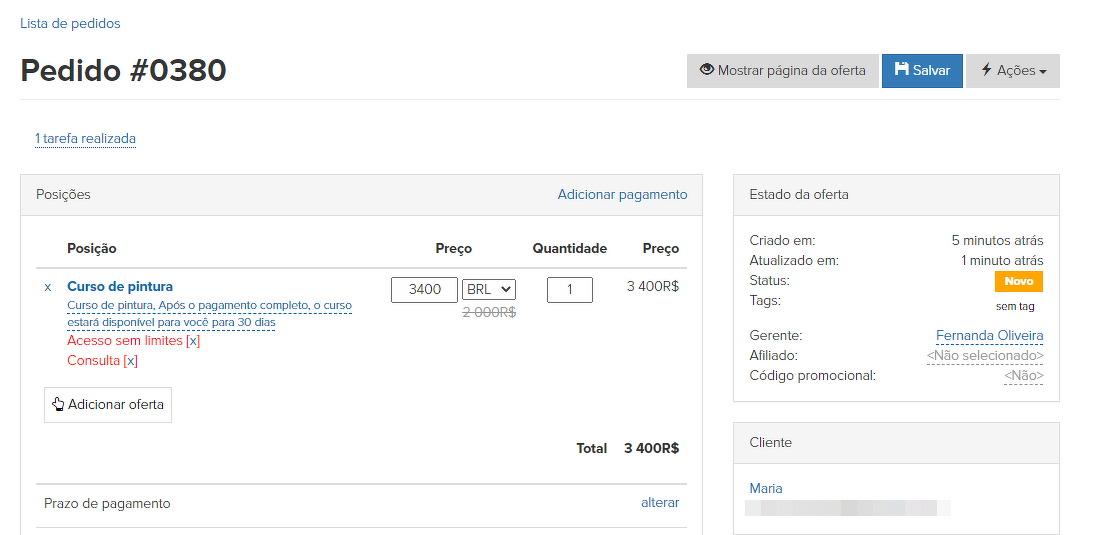Viewport: 1111px width, 535px height.
Task: Open the 1 tarefa realizada link
Action: 85,139
